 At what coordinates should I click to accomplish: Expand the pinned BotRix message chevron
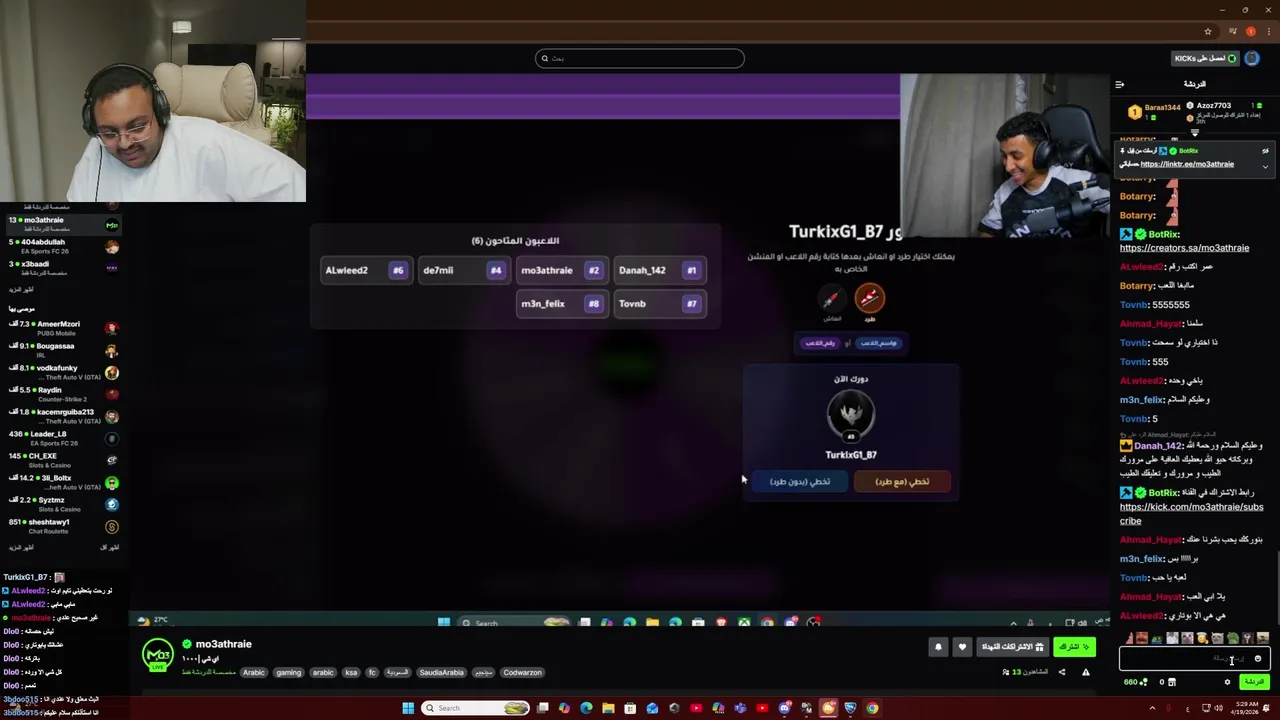1265,166
